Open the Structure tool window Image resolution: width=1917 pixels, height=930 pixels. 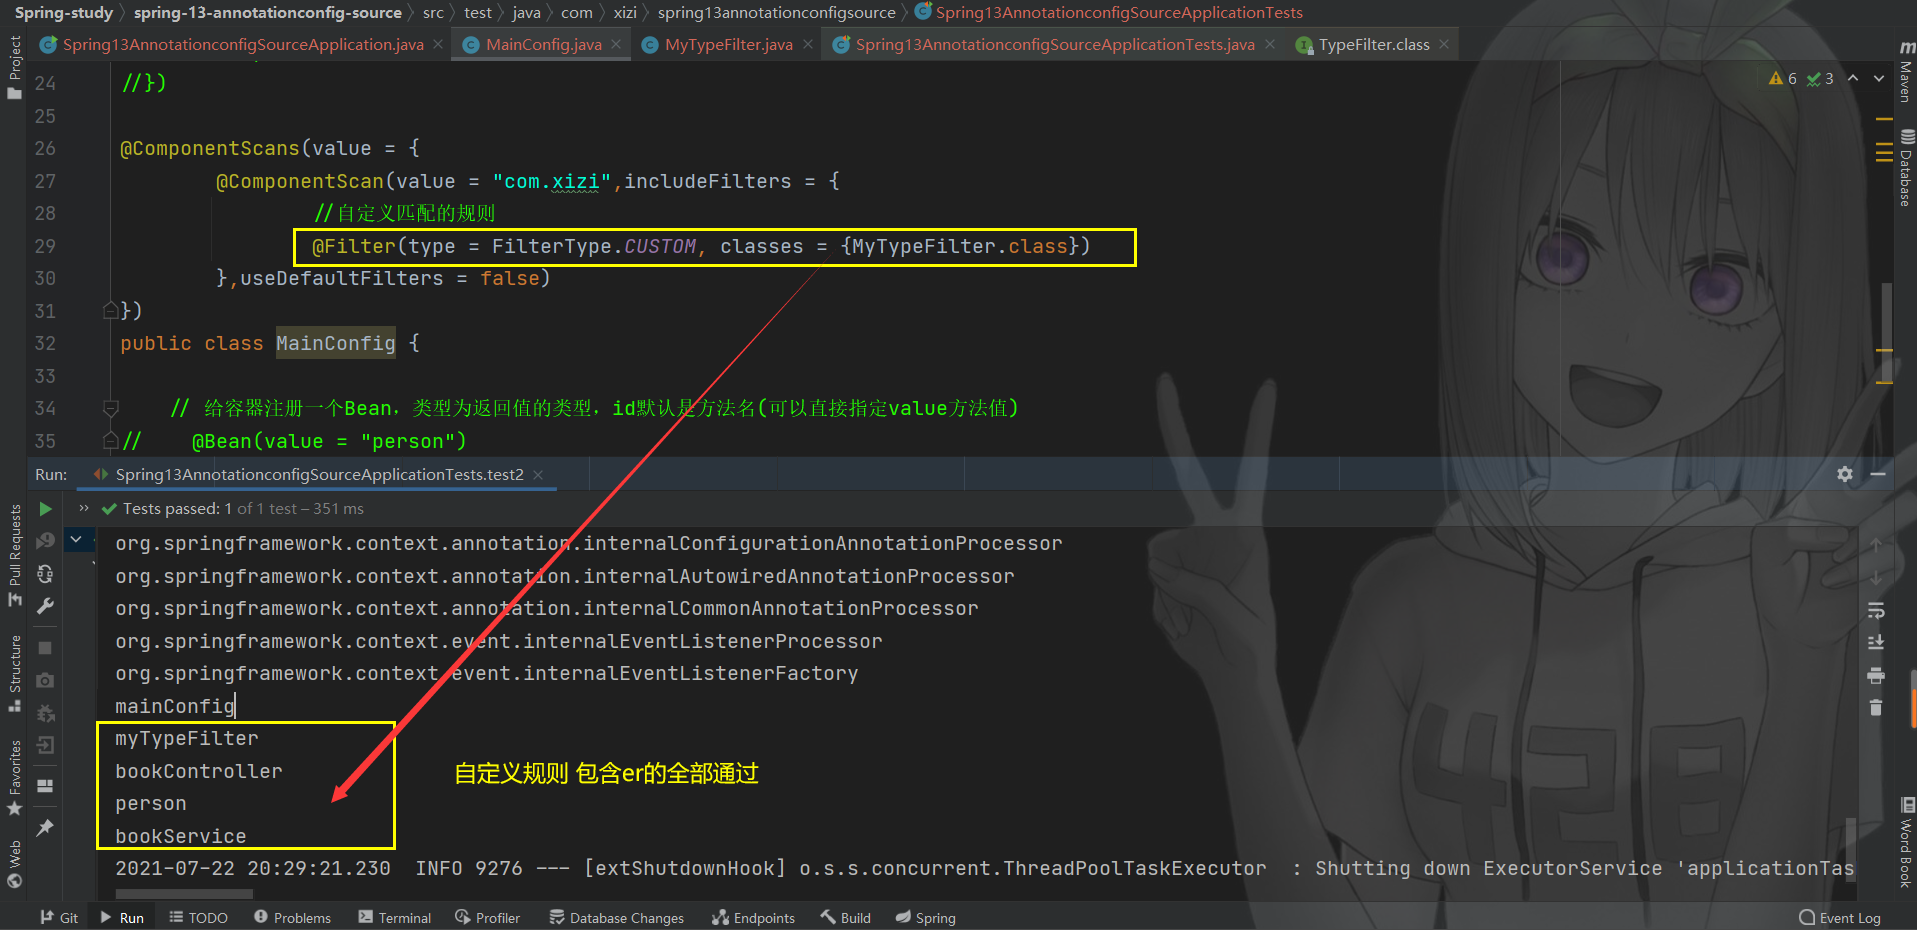(x=14, y=673)
